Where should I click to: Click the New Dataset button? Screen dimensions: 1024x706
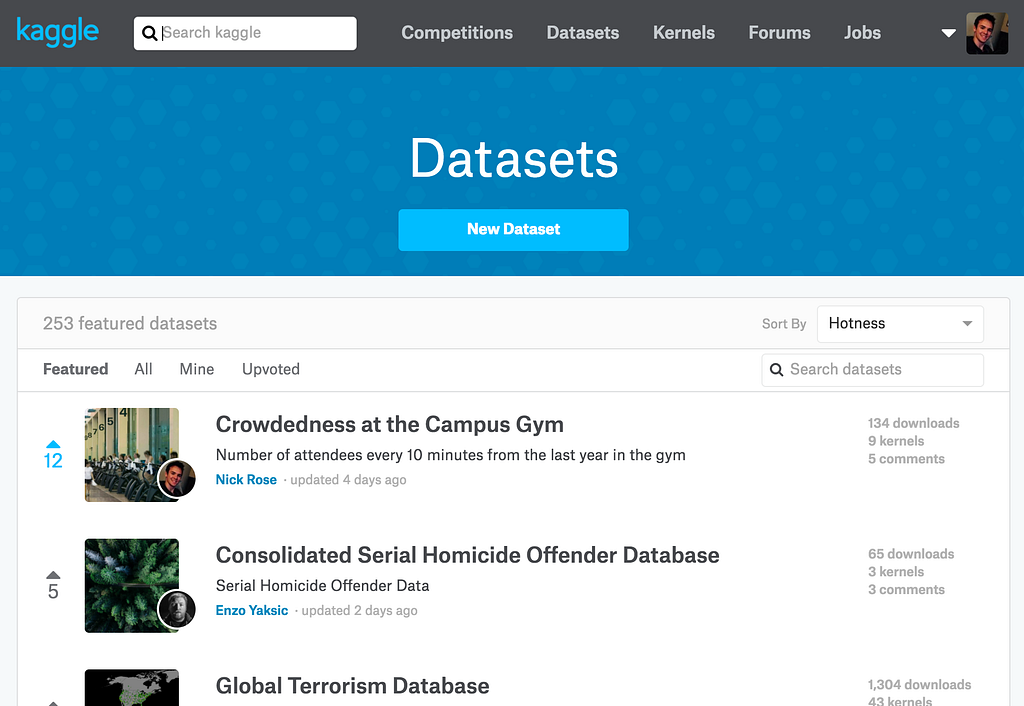[513, 230]
